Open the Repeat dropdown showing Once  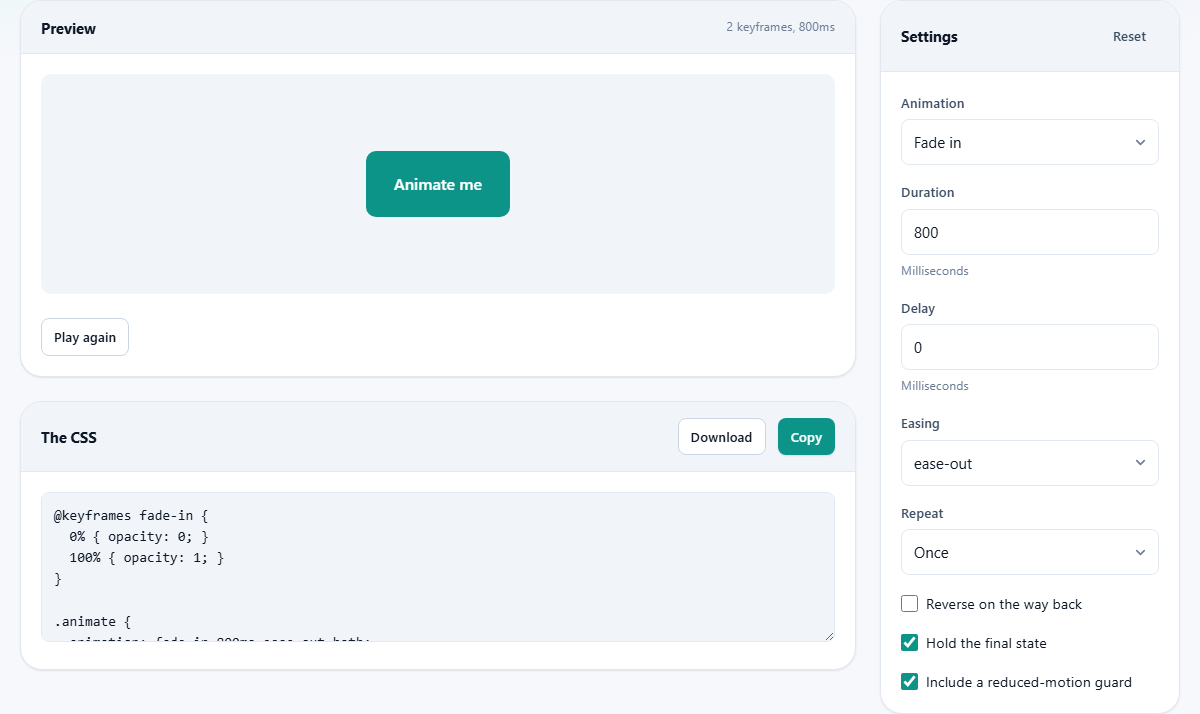click(x=1030, y=552)
